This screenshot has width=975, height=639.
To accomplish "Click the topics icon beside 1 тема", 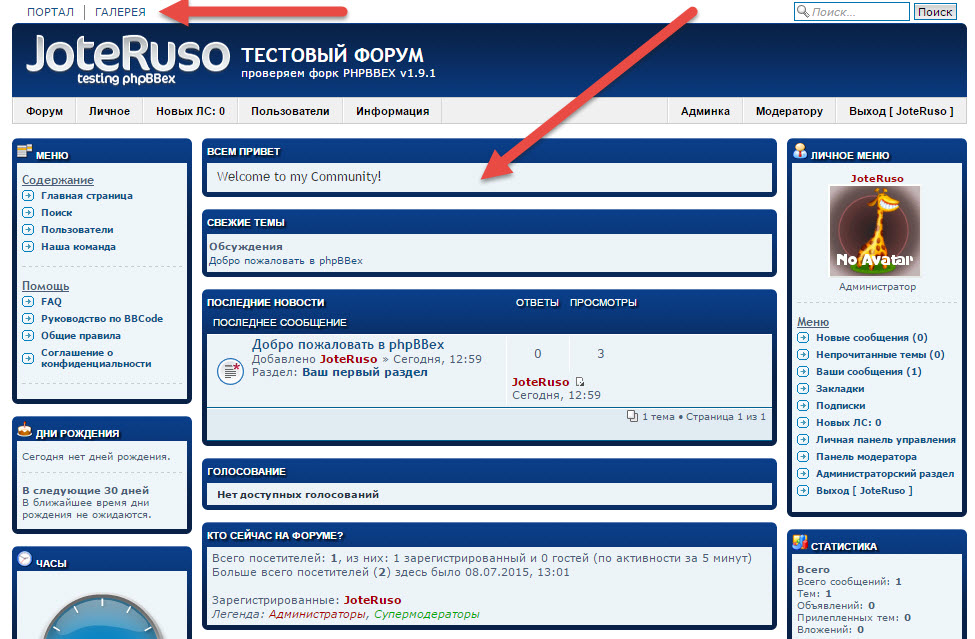I will [632, 416].
